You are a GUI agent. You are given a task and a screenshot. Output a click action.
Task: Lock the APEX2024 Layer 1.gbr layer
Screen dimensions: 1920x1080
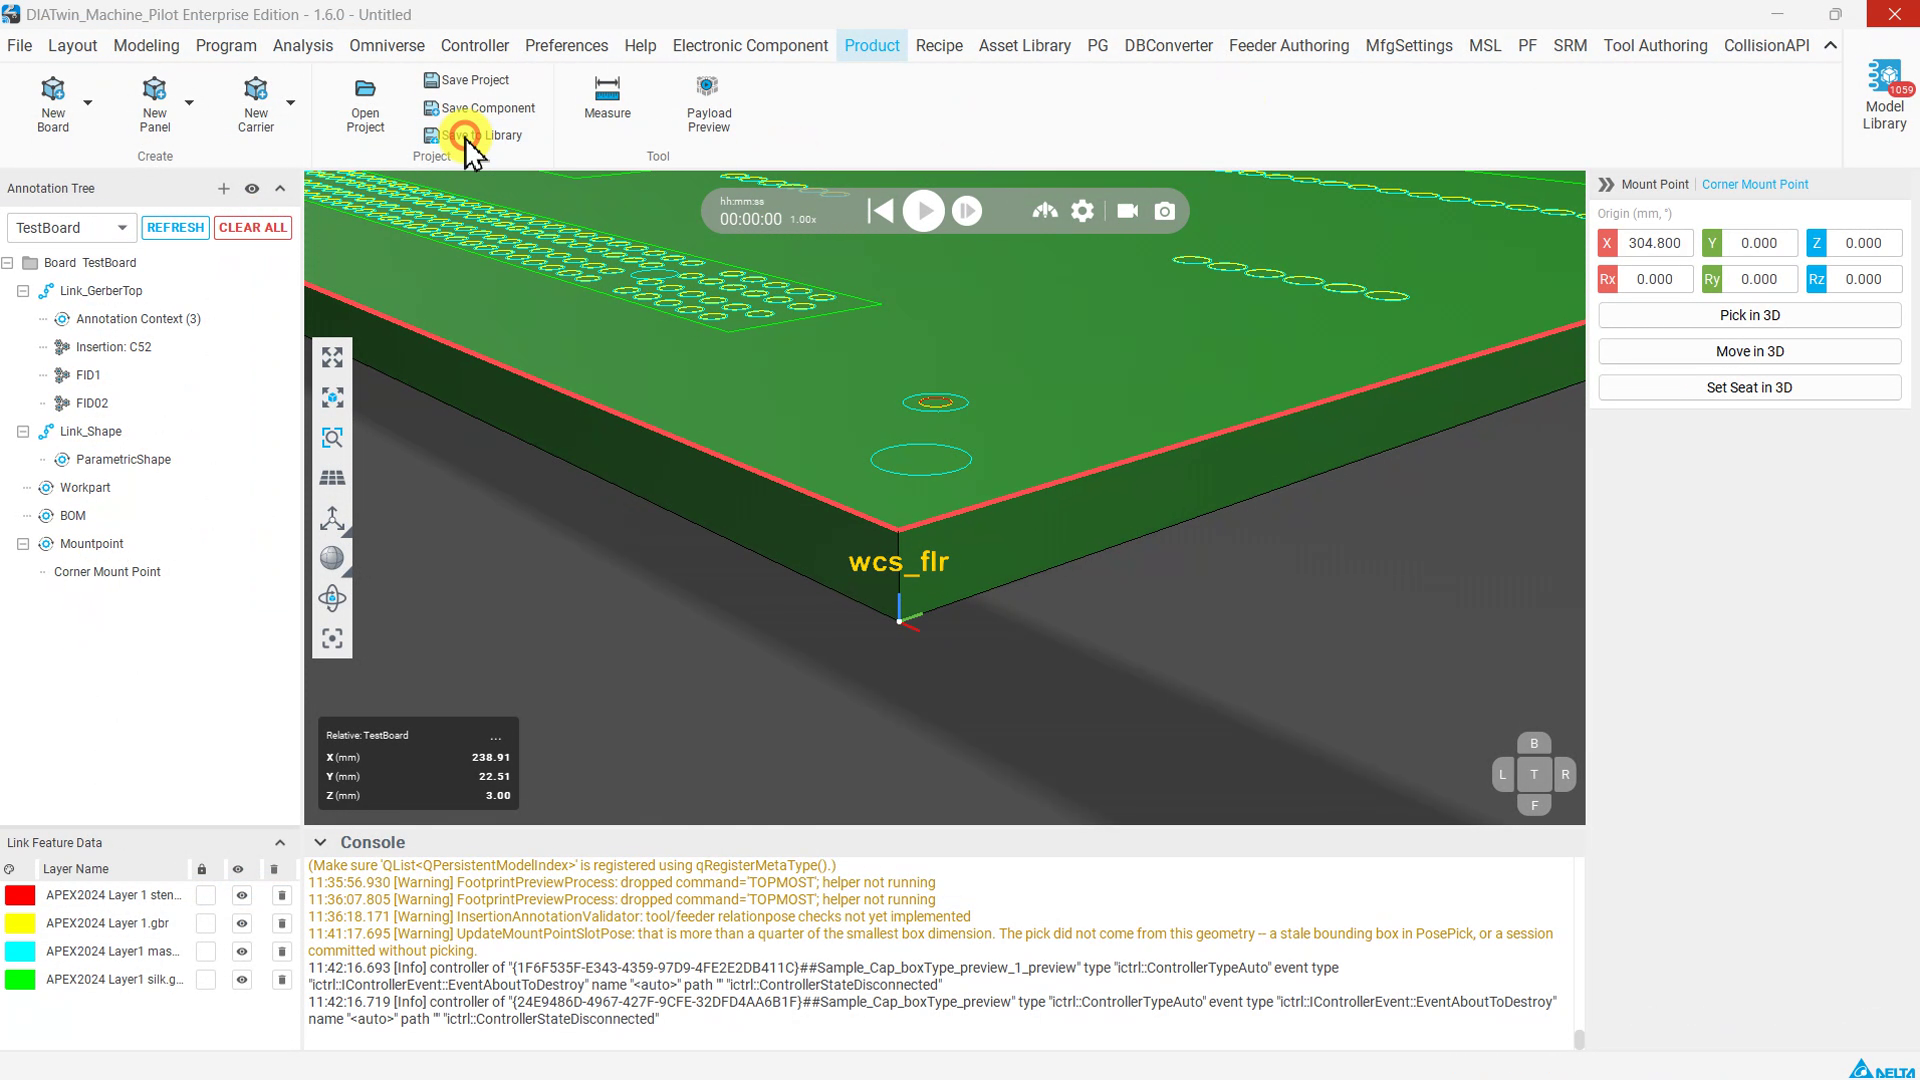click(x=205, y=923)
